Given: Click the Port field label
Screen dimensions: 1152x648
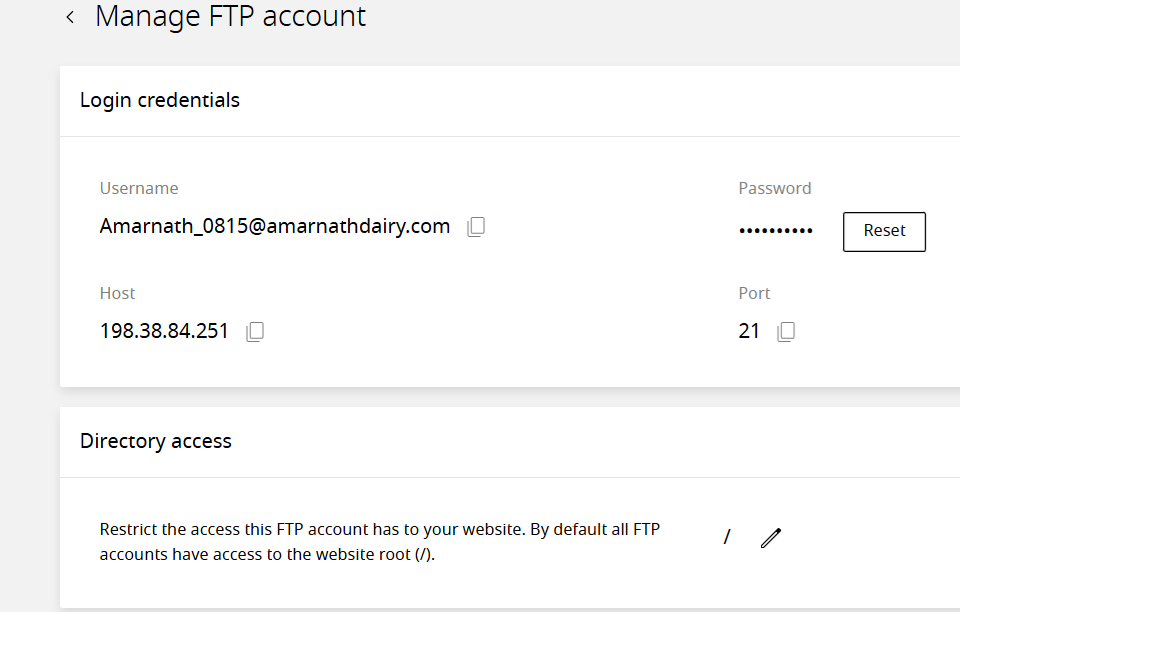Looking at the screenshot, I should [754, 293].
